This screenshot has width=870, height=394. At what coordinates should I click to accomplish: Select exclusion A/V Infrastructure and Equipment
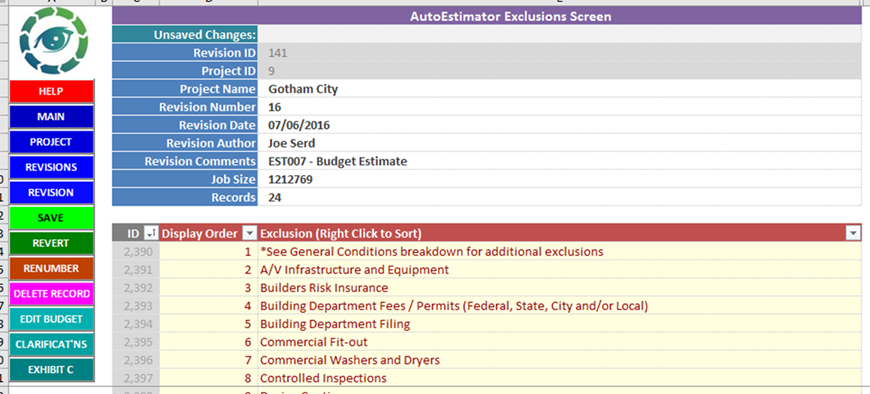pos(559,270)
